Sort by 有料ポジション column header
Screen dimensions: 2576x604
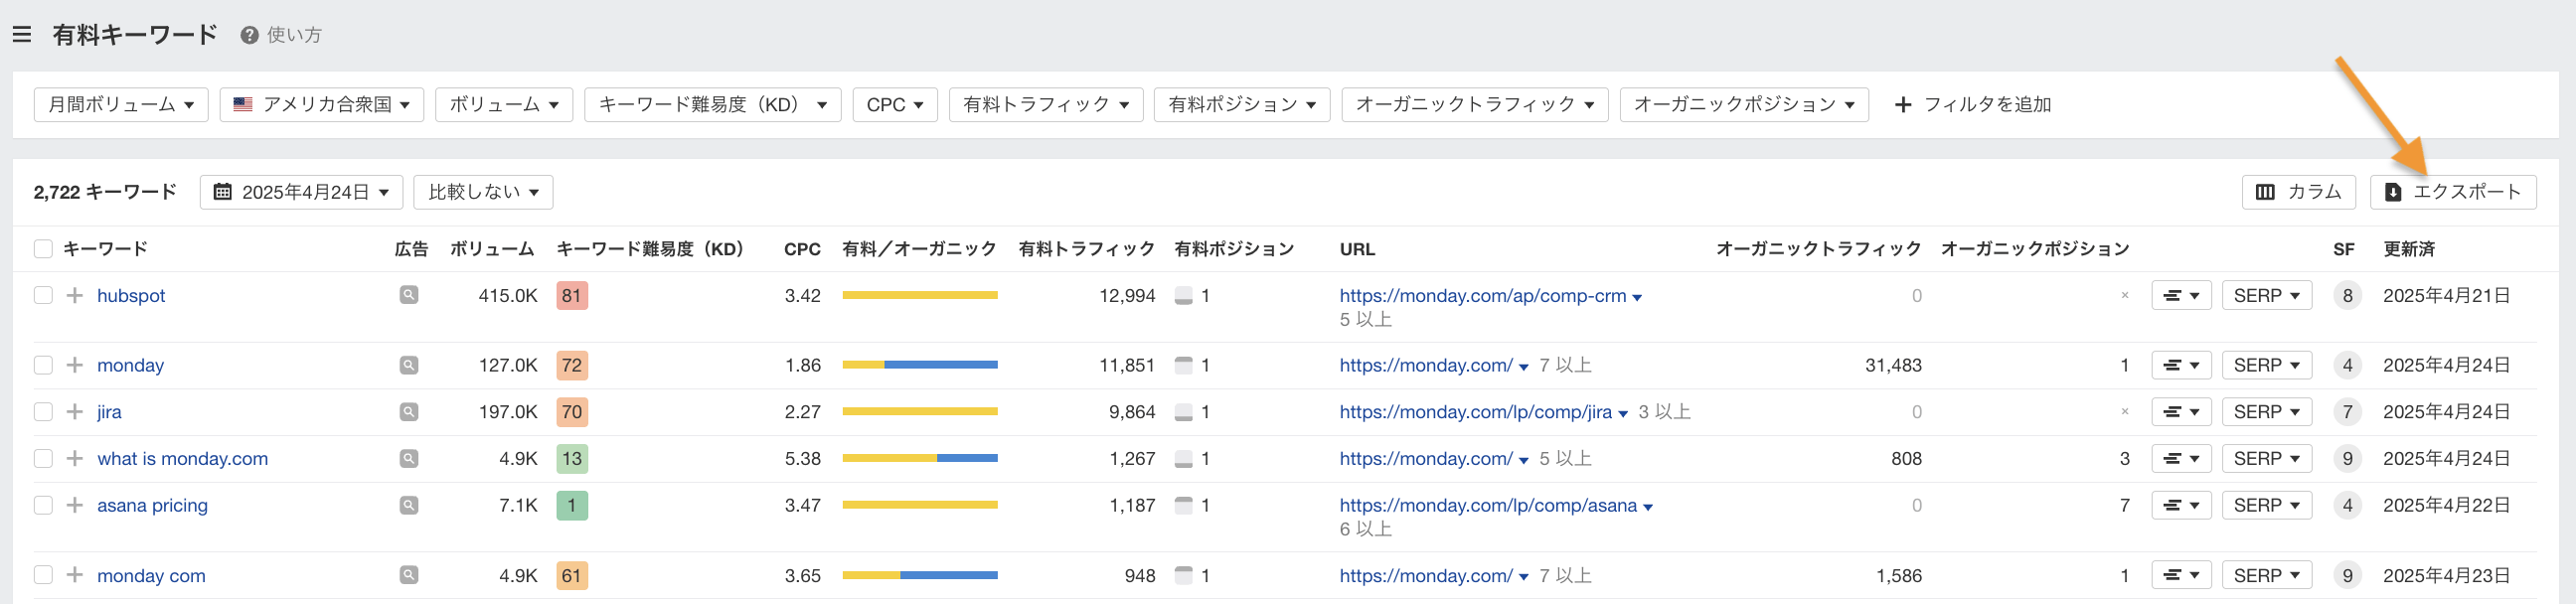(x=1234, y=249)
